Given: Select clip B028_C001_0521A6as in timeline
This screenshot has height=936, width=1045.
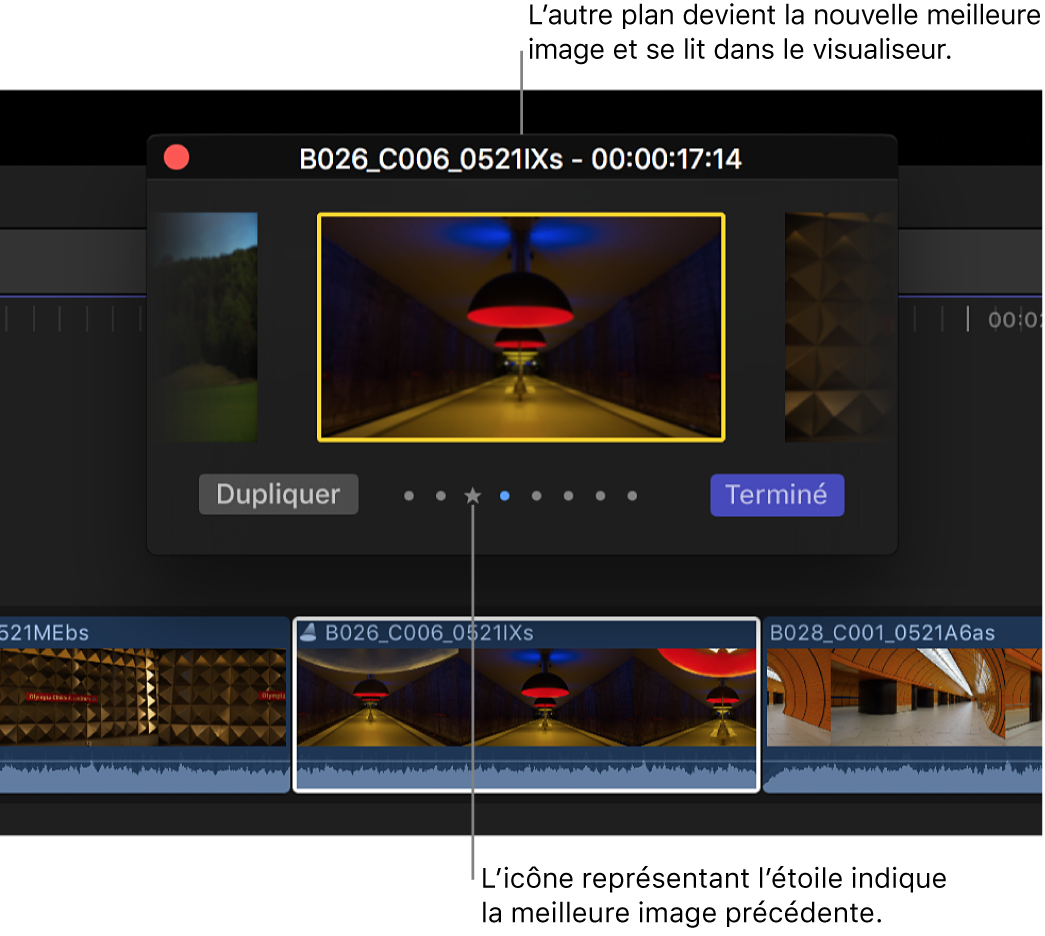Looking at the screenshot, I should coord(904,704).
